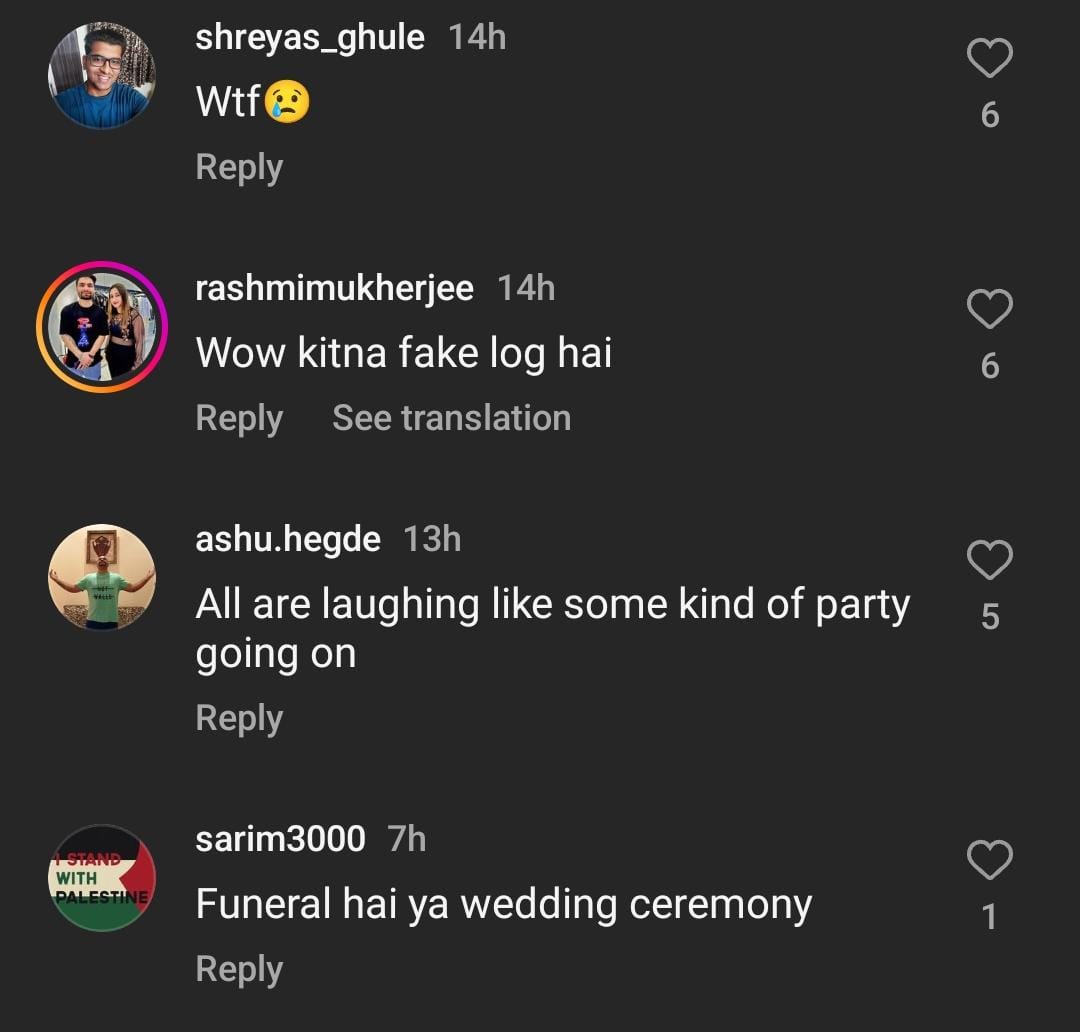Open the sarim3000 username profile
Image resolution: width=1080 pixels, height=1032 pixels.
(280, 839)
